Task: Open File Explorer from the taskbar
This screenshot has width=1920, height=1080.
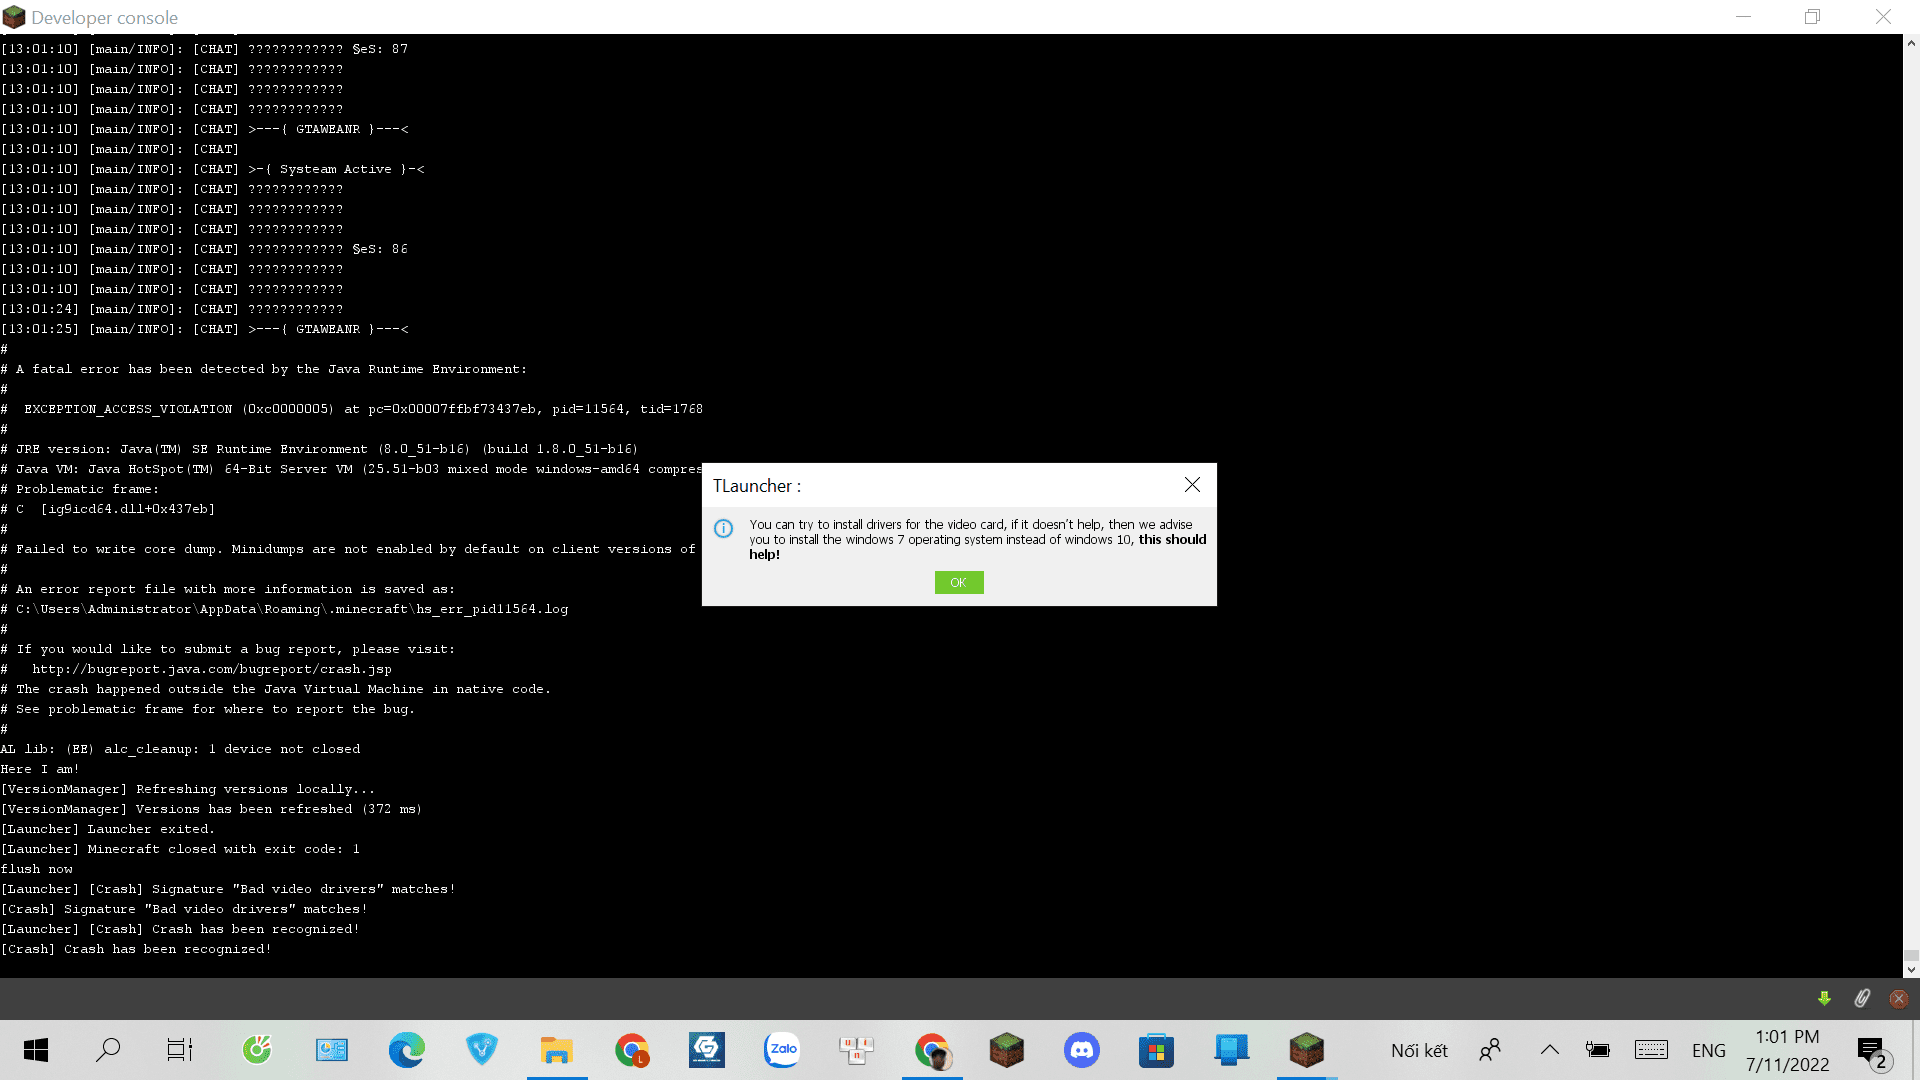Action: pyautogui.click(x=557, y=1050)
